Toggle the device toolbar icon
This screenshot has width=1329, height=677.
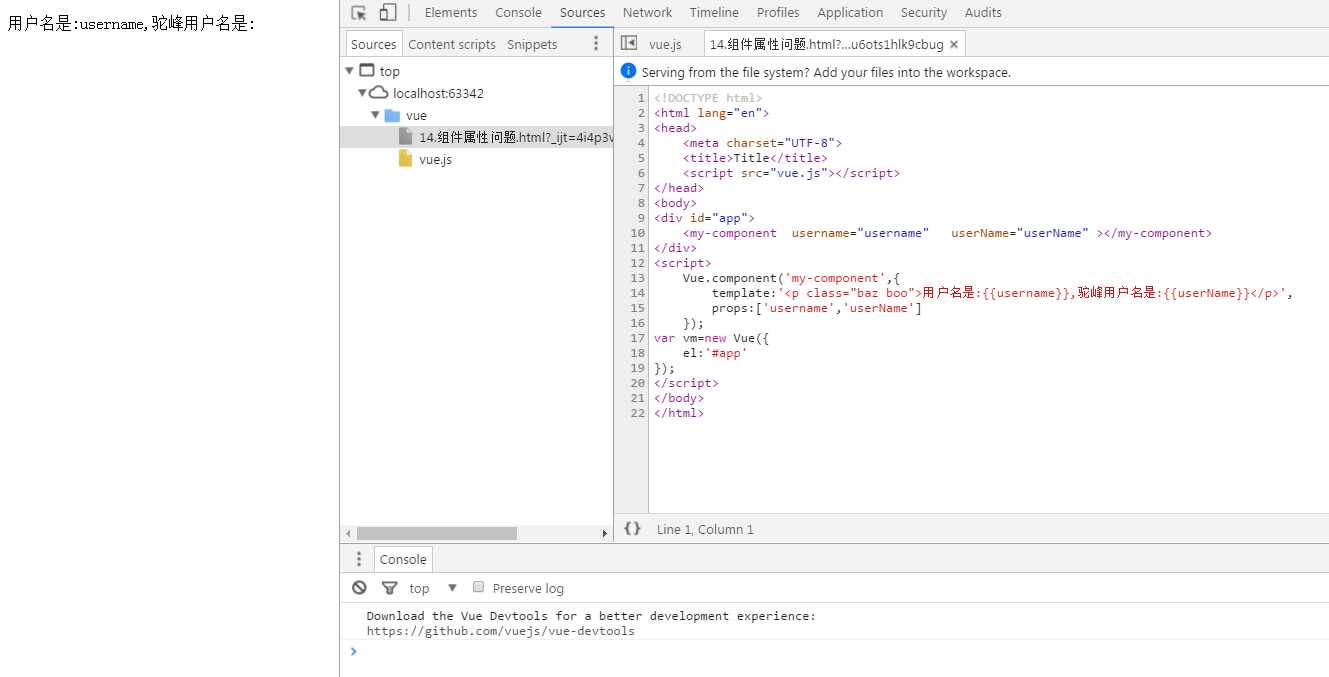[388, 13]
